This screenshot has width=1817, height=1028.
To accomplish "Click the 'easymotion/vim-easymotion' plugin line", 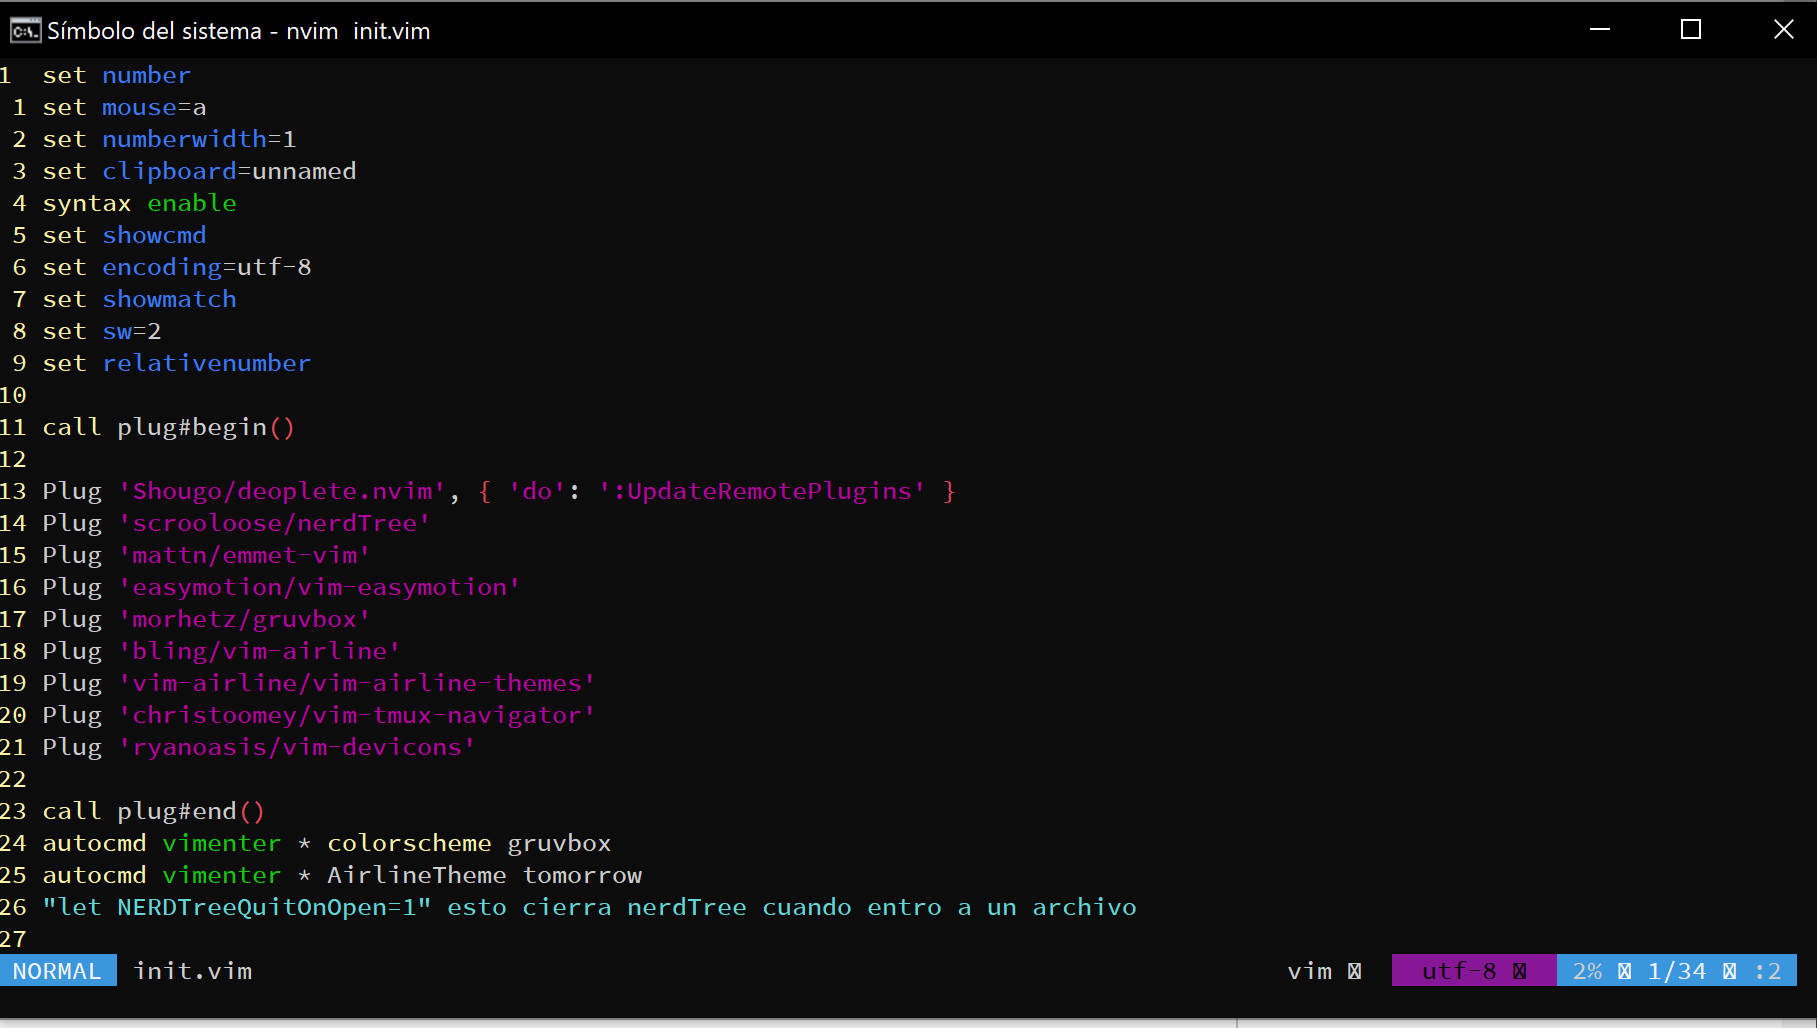I will tap(282, 587).
